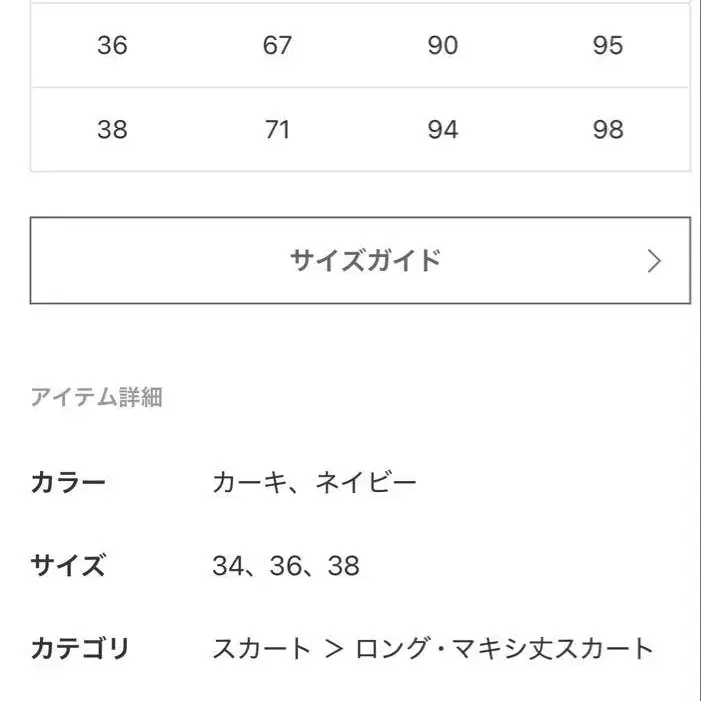Select size 36 in the size table

click(112, 45)
